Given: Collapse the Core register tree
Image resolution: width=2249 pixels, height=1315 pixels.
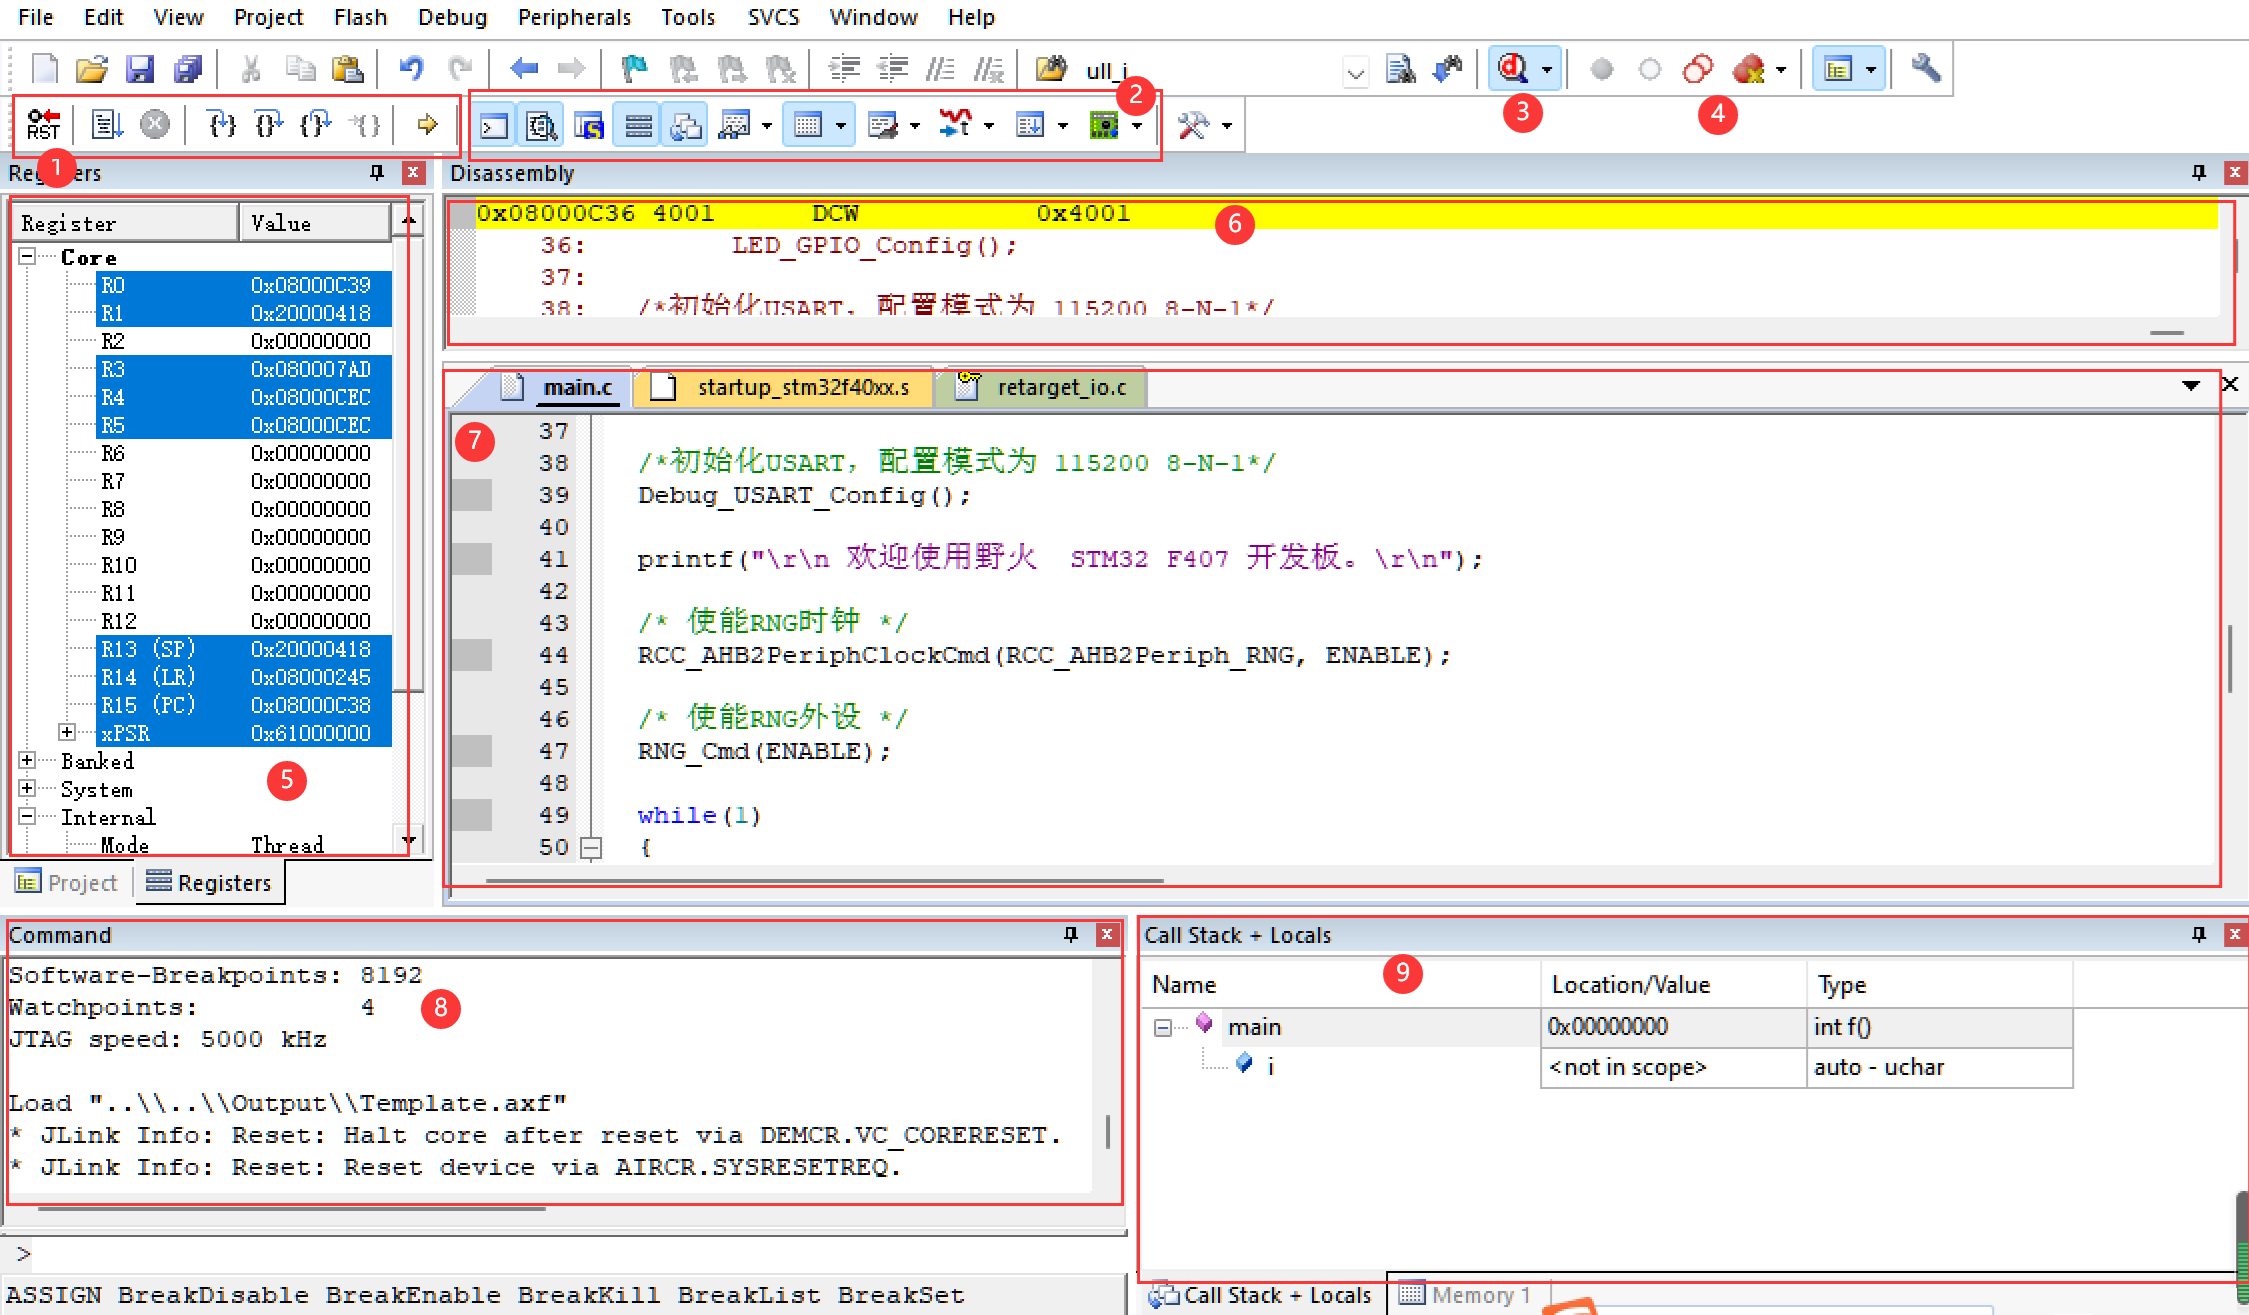Looking at the screenshot, I should [x=28, y=257].
